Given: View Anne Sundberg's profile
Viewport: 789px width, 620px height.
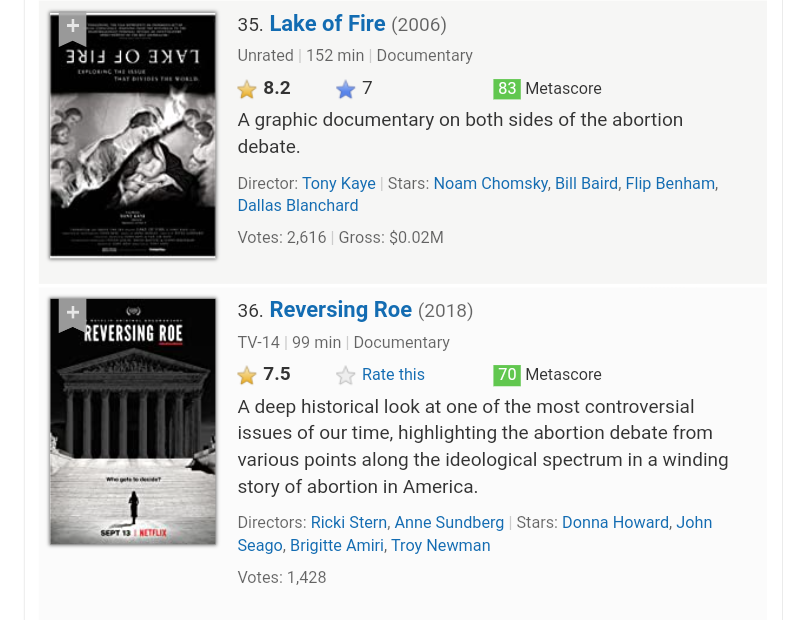Looking at the screenshot, I should (x=449, y=523).
